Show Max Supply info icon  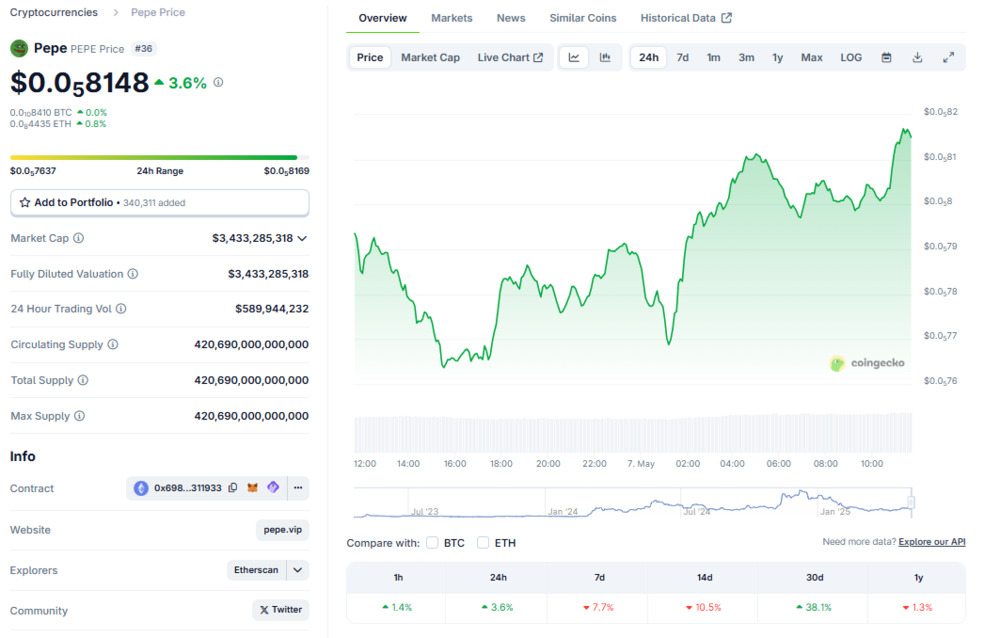coord(79,416)
